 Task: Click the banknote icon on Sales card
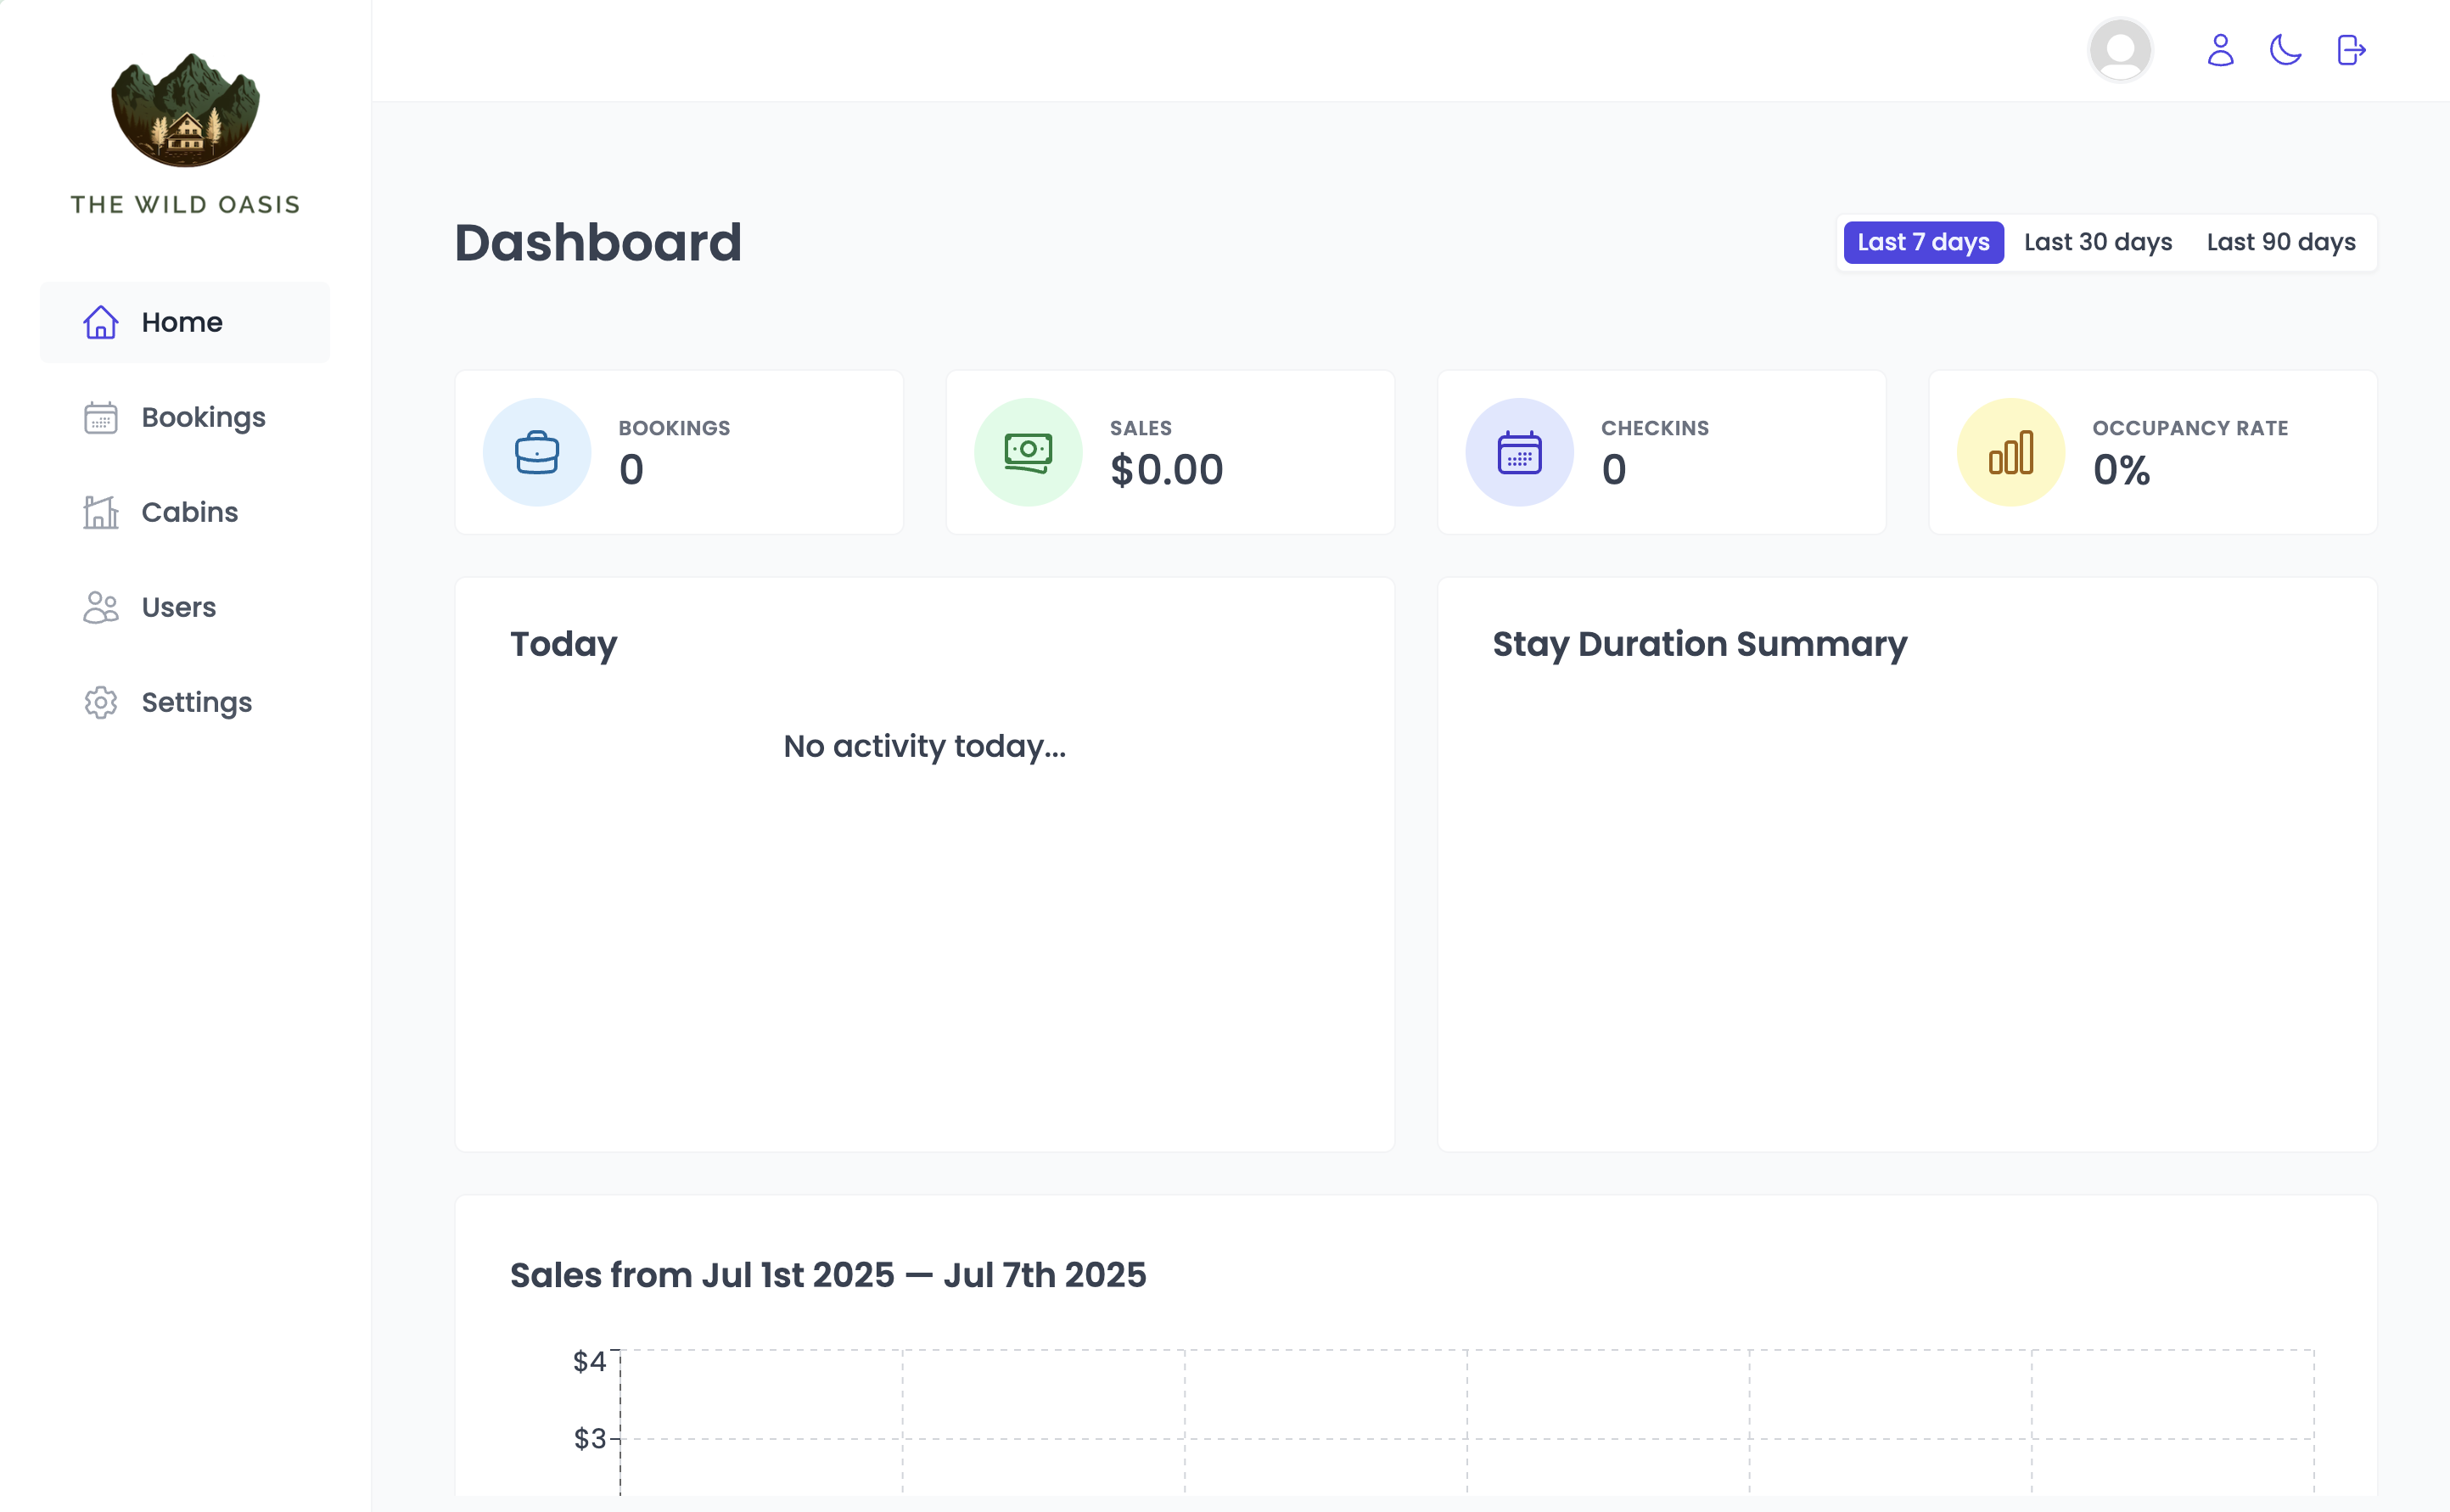(x=1028, y=452)
